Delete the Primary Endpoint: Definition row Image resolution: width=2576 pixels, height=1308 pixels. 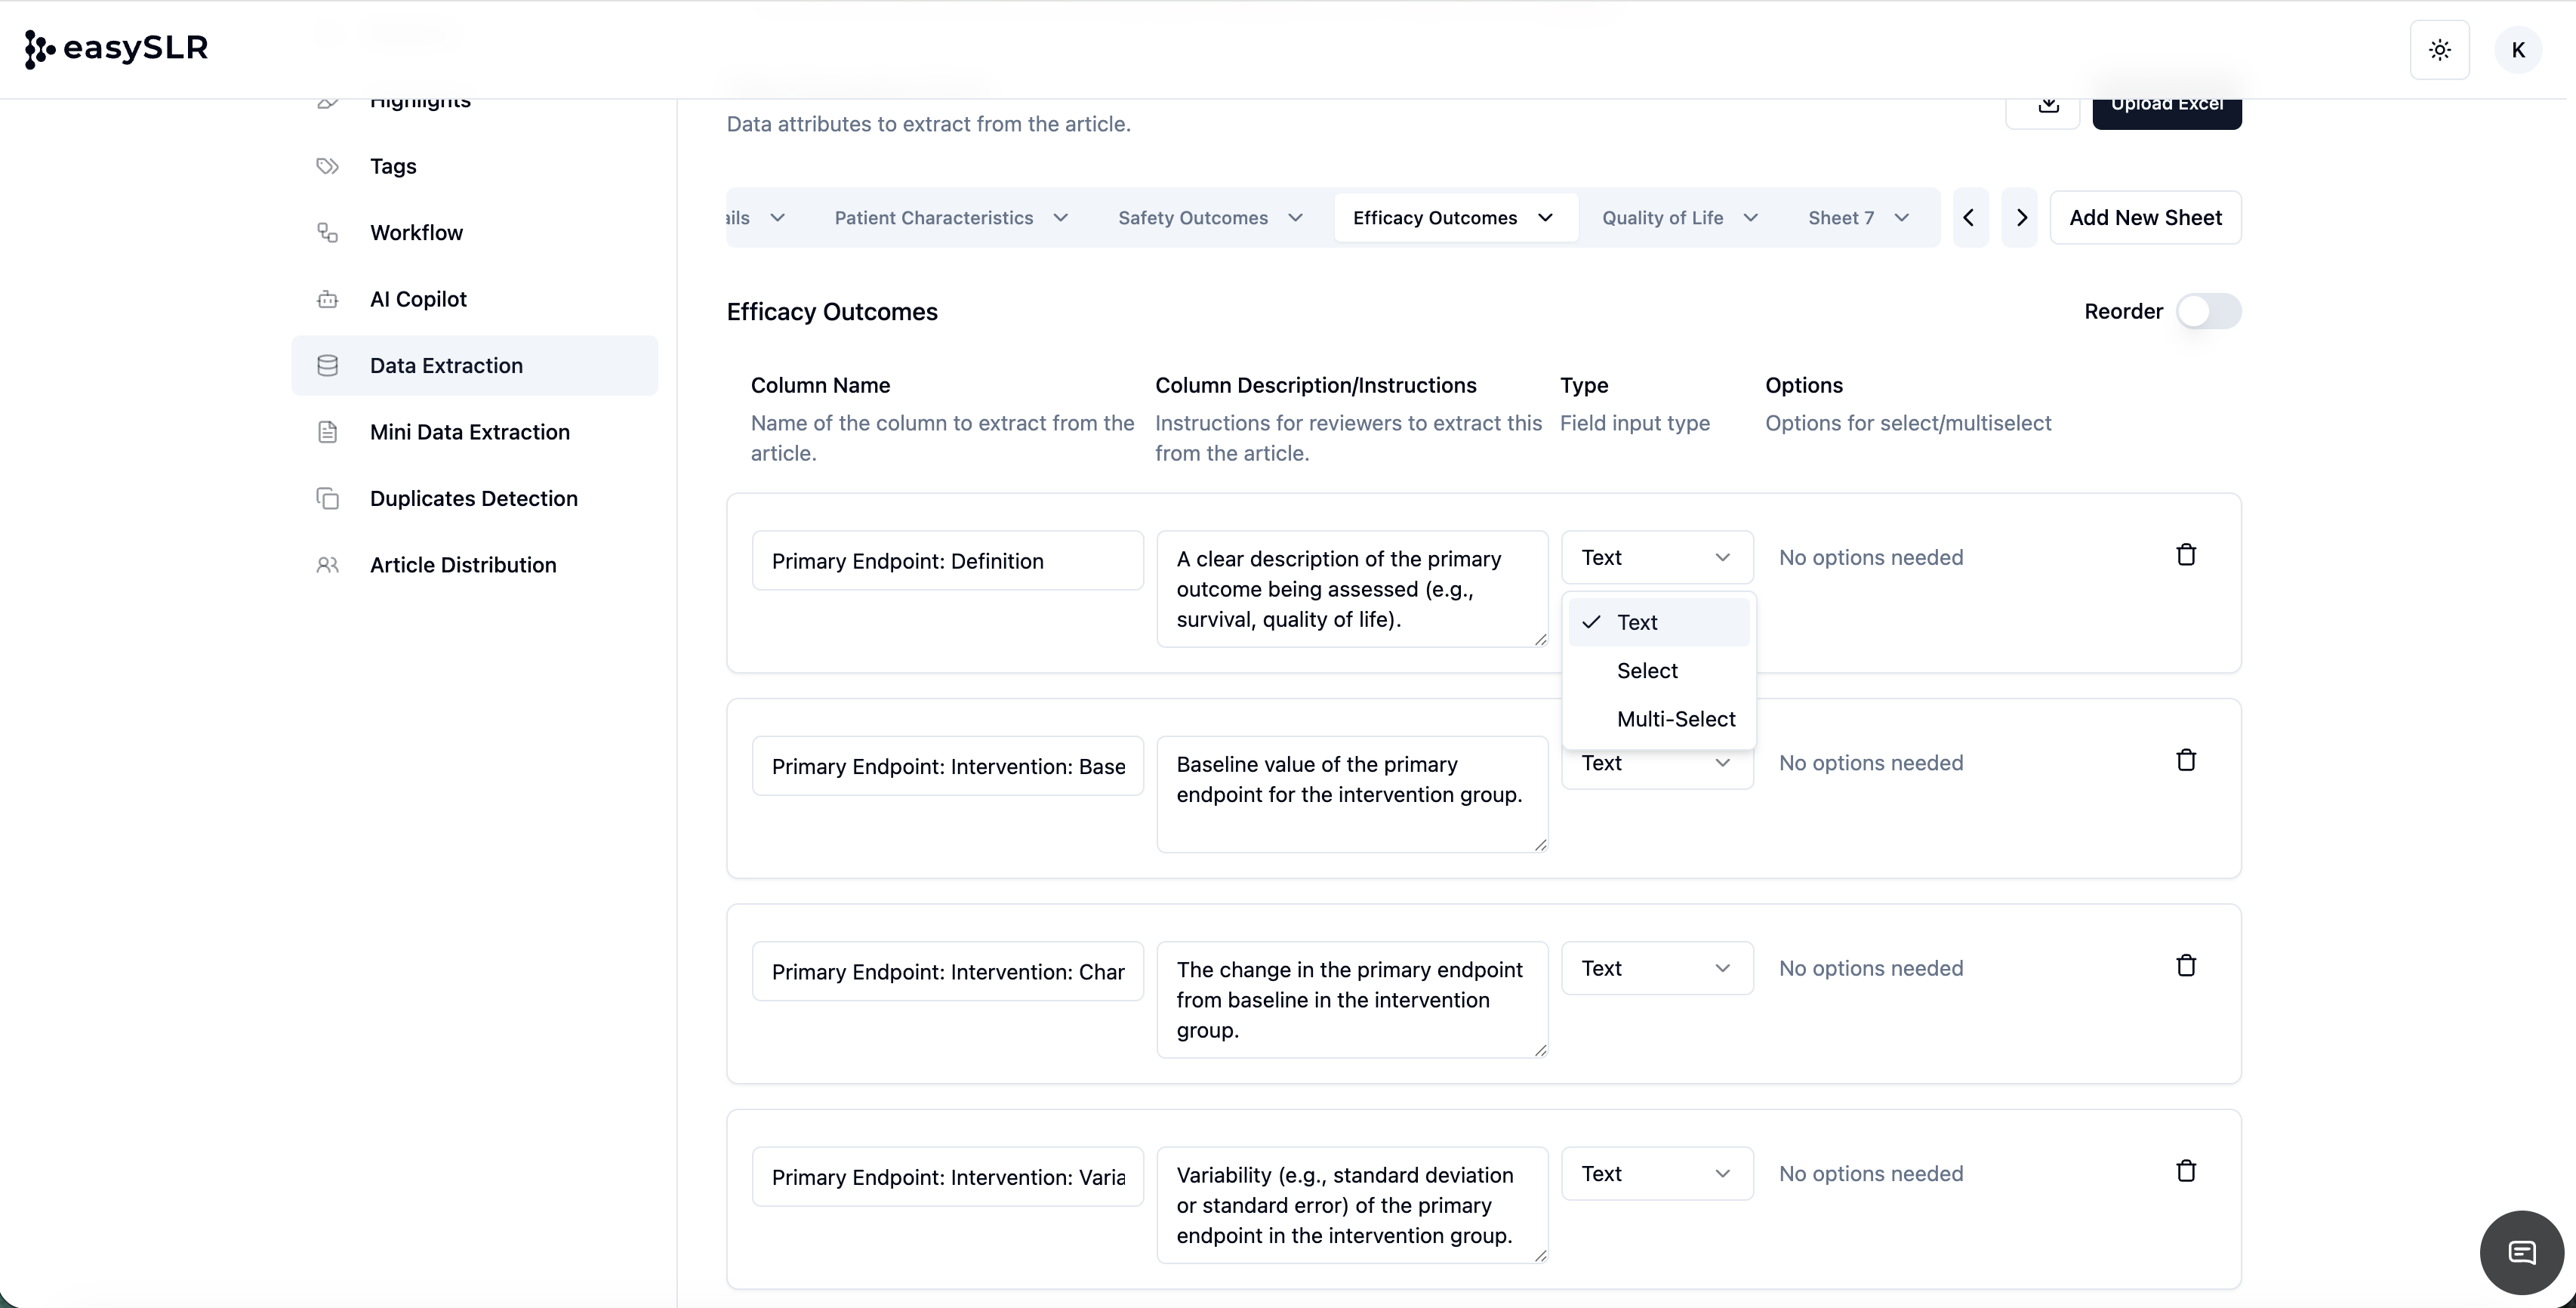click(2185, 555)
